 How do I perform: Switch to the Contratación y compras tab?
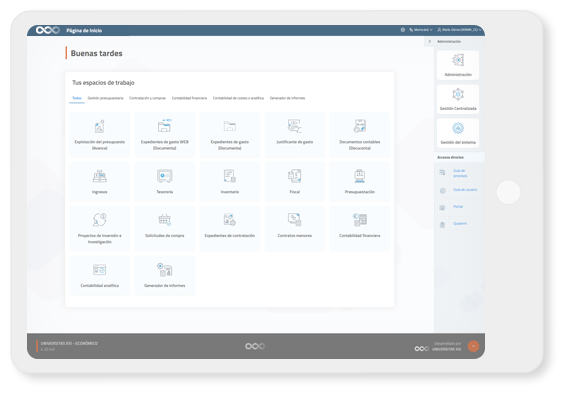click(x=147, y=98)
